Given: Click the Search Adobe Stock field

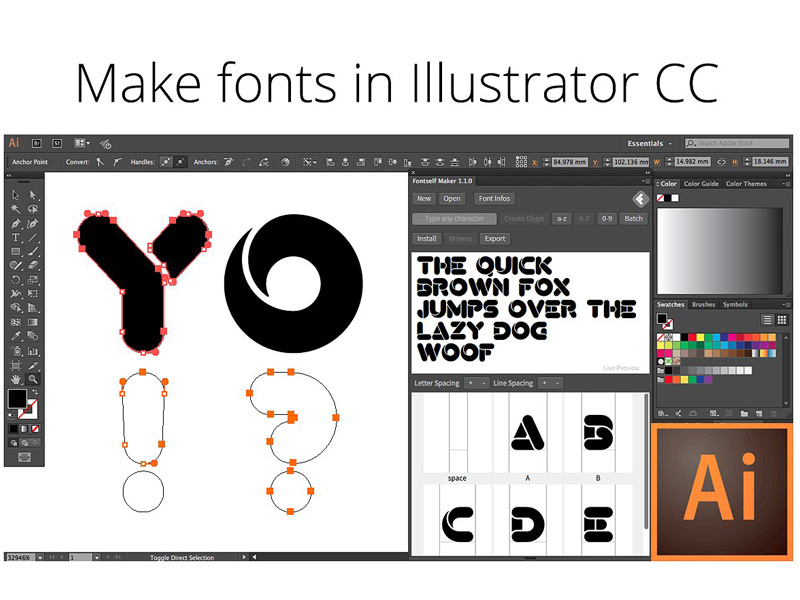Looking at the screenshot, I should click(736, 143).
